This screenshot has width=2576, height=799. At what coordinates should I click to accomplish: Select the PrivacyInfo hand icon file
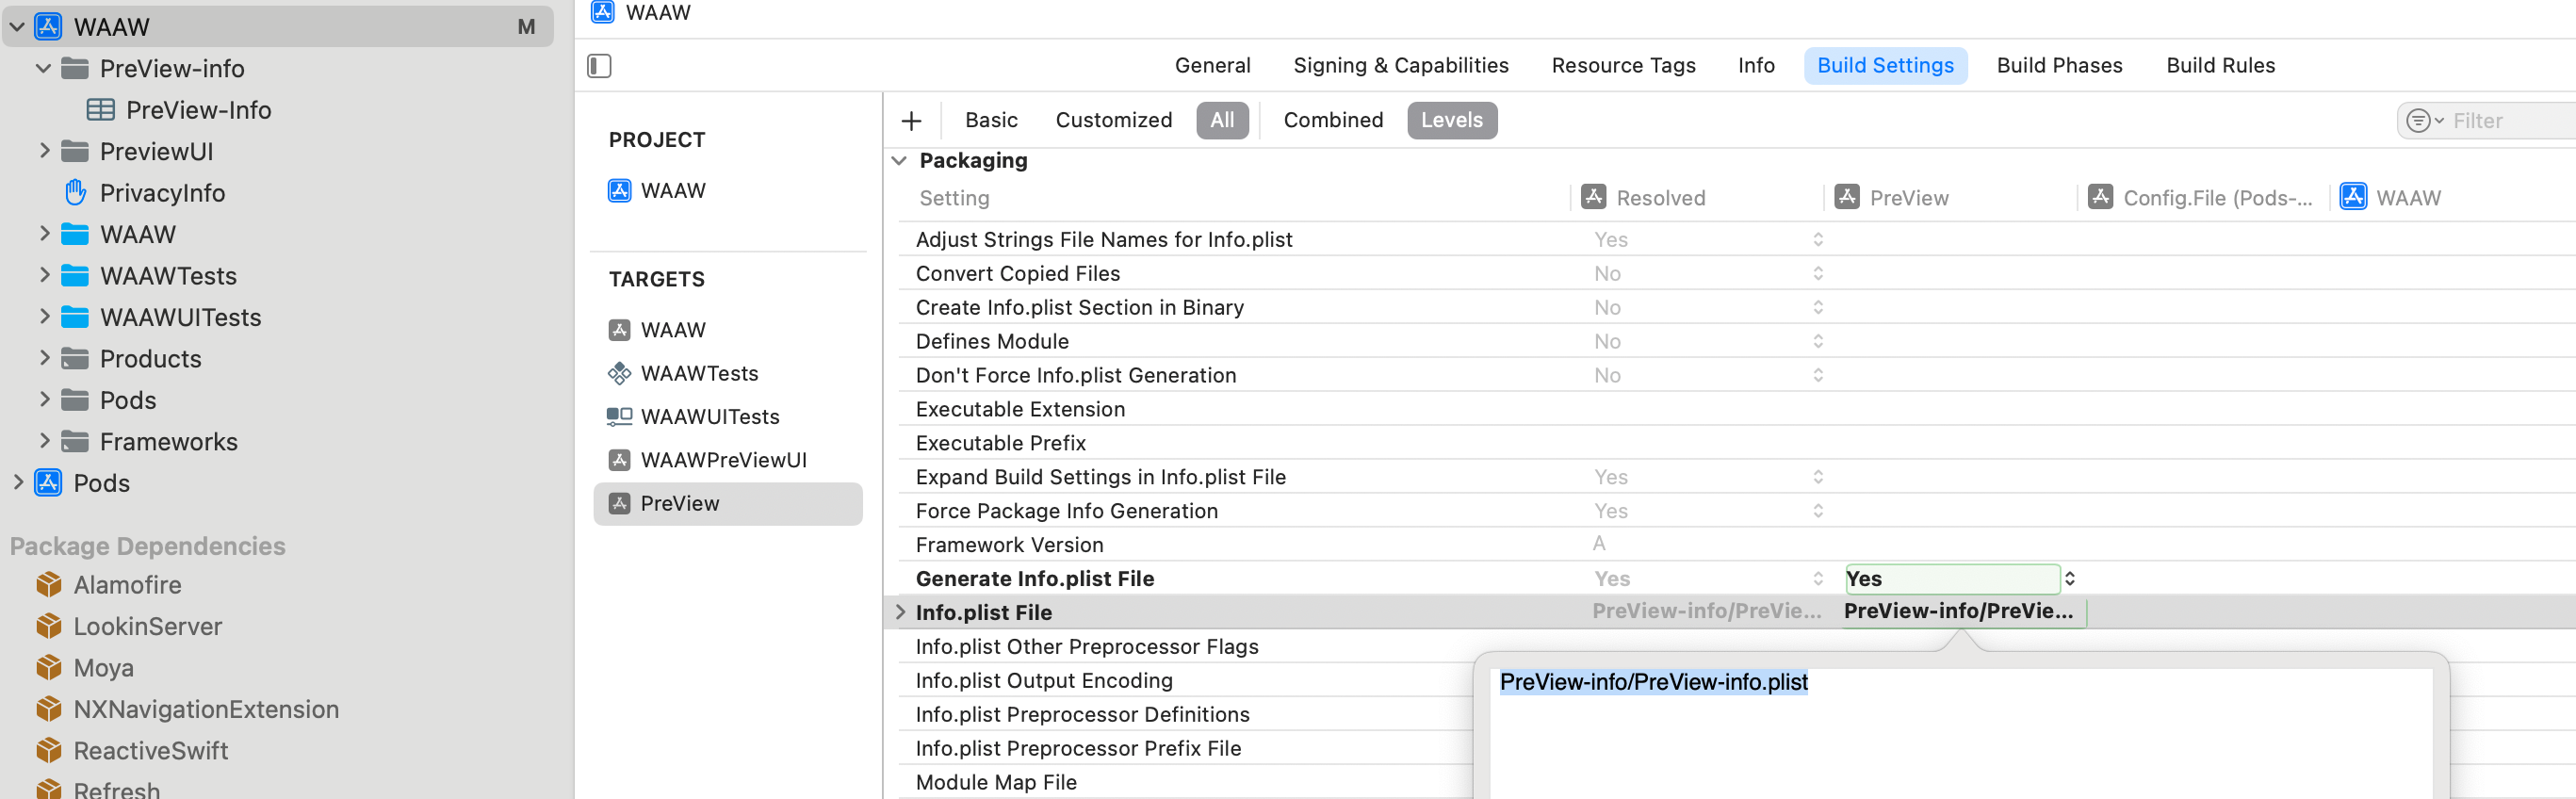(76, 192)
